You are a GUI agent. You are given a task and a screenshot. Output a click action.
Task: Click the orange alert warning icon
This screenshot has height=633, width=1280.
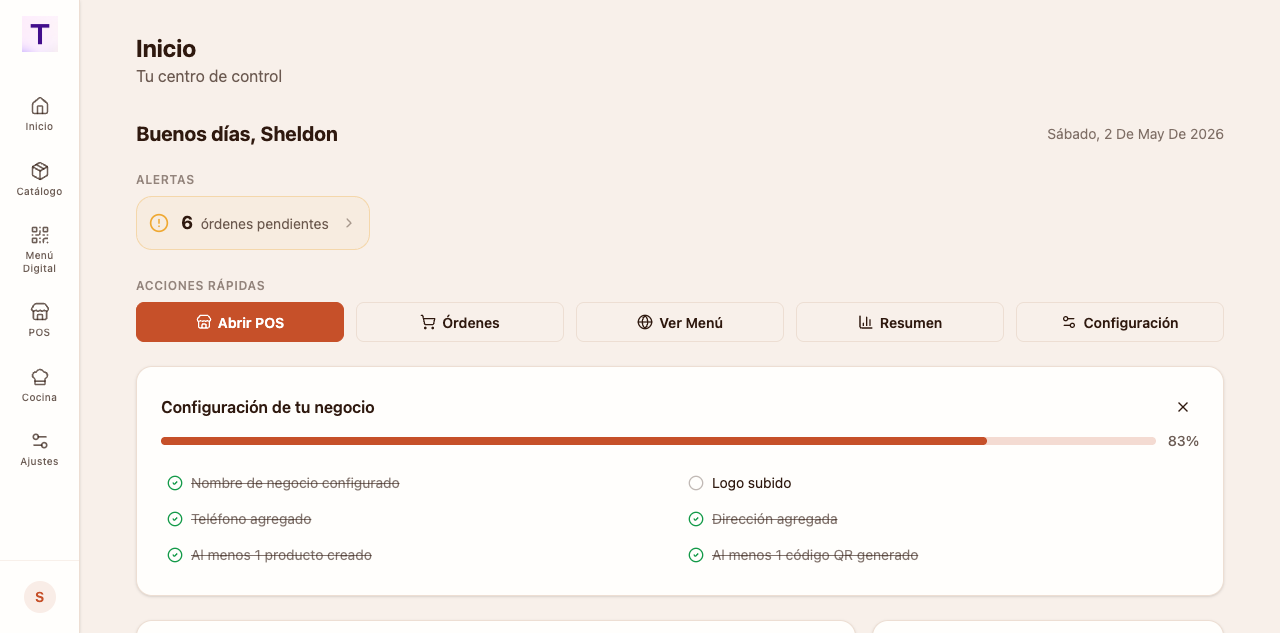[x=159, y=223]
